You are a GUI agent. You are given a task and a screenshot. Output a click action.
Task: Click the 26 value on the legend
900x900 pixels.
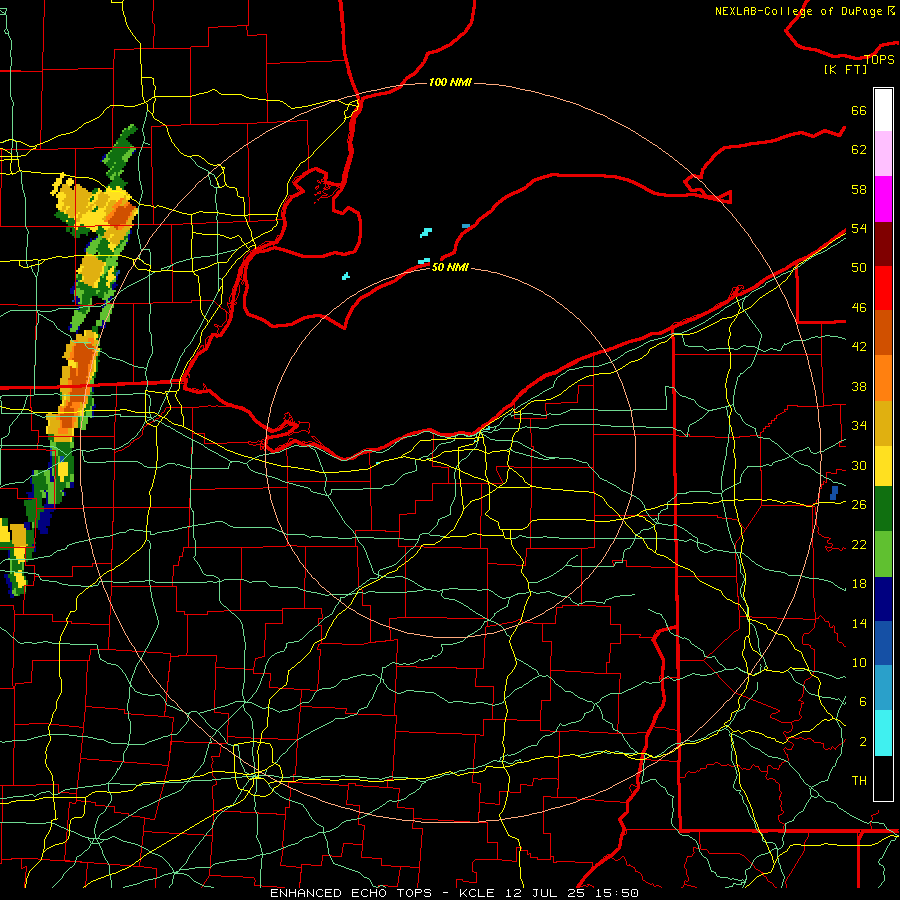859,505
